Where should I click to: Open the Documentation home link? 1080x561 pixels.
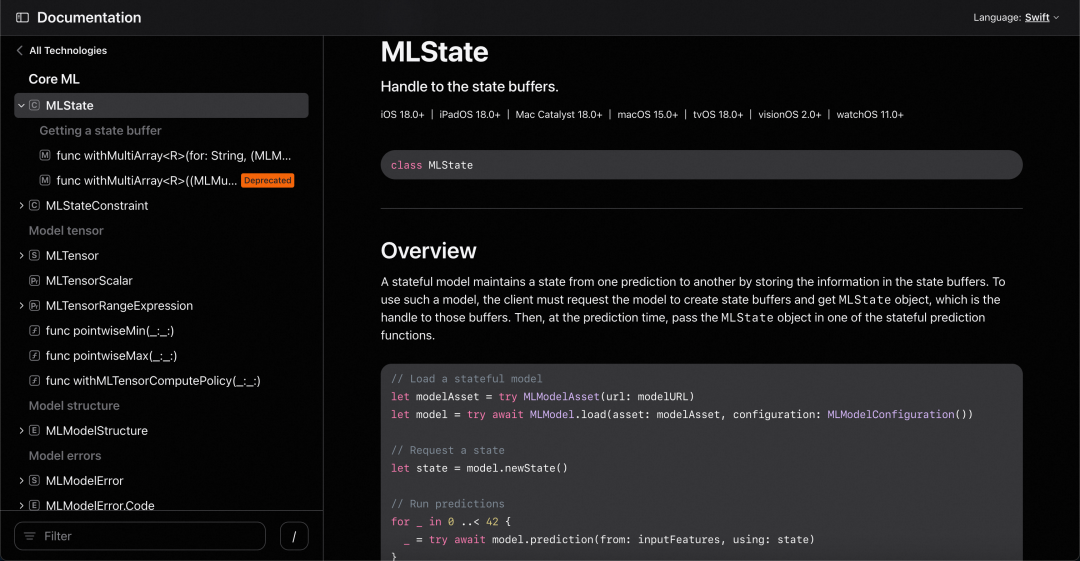click(x=89, y=18)
